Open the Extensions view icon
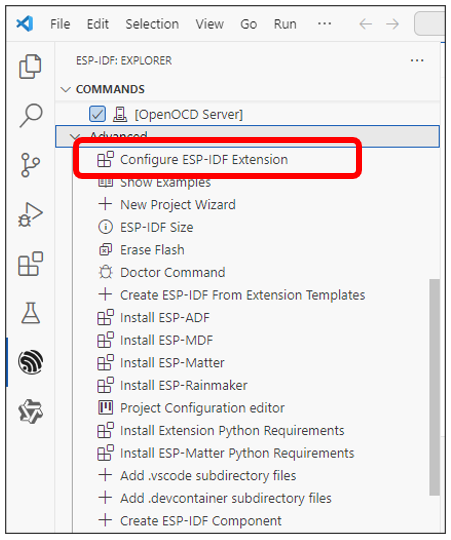The width and height of the screenshot is (451, 540). 30,264
